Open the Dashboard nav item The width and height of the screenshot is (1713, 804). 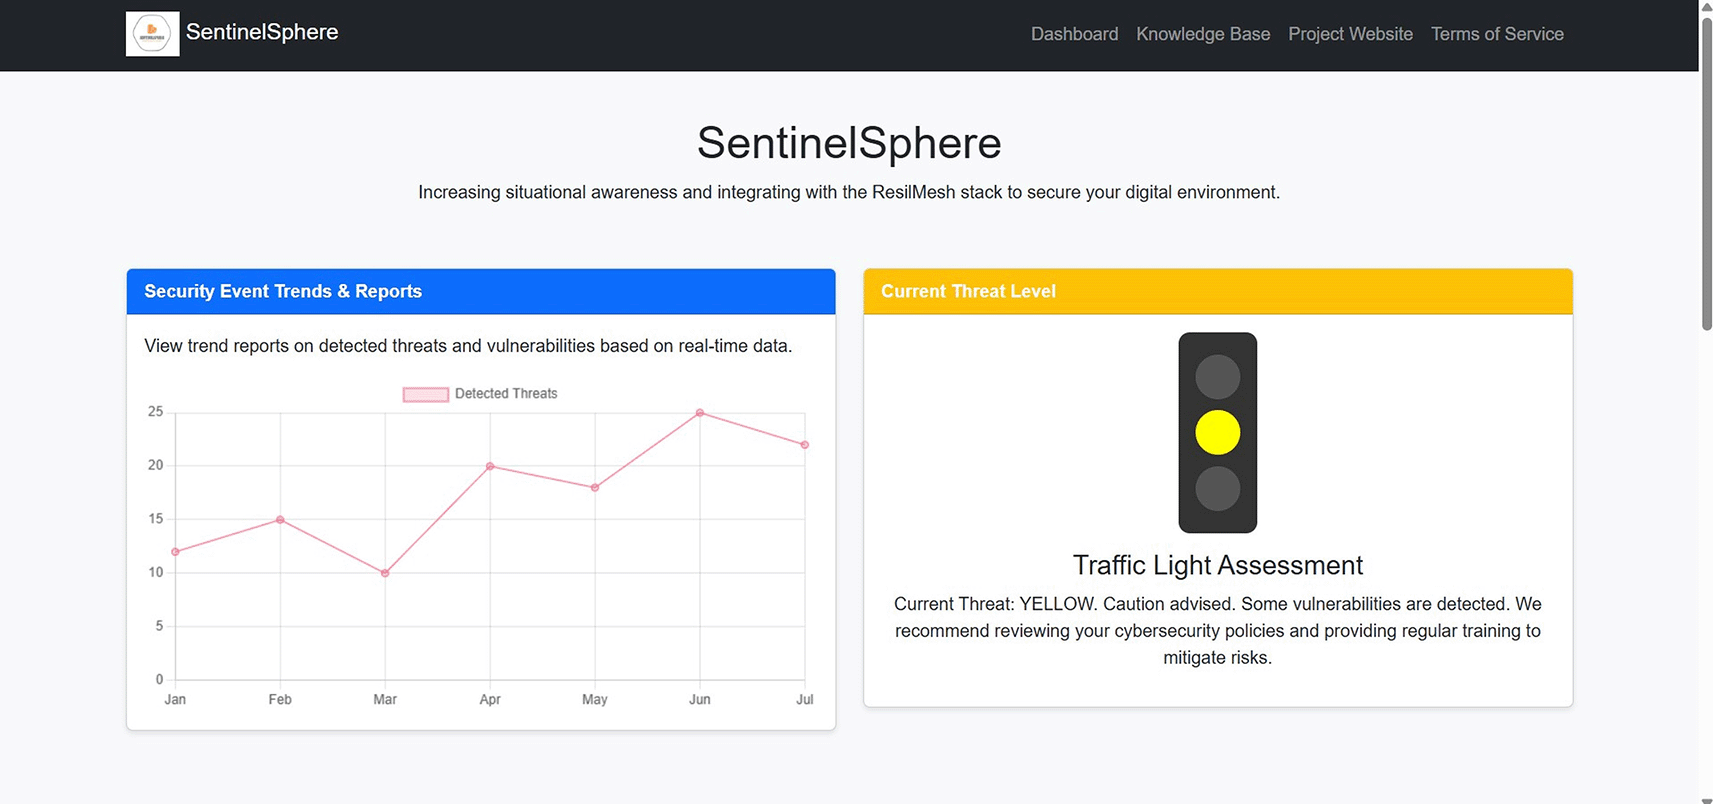[1074, 34]
